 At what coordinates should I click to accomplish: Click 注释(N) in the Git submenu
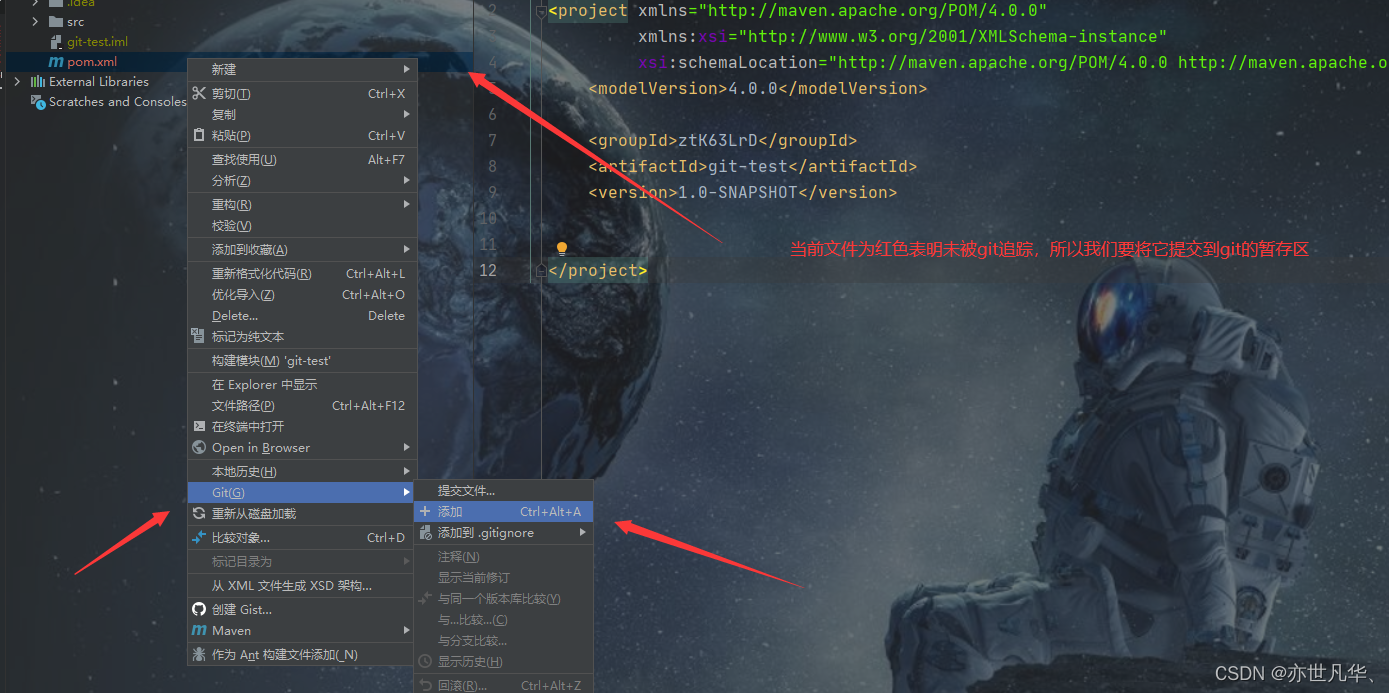pos(504,556)
